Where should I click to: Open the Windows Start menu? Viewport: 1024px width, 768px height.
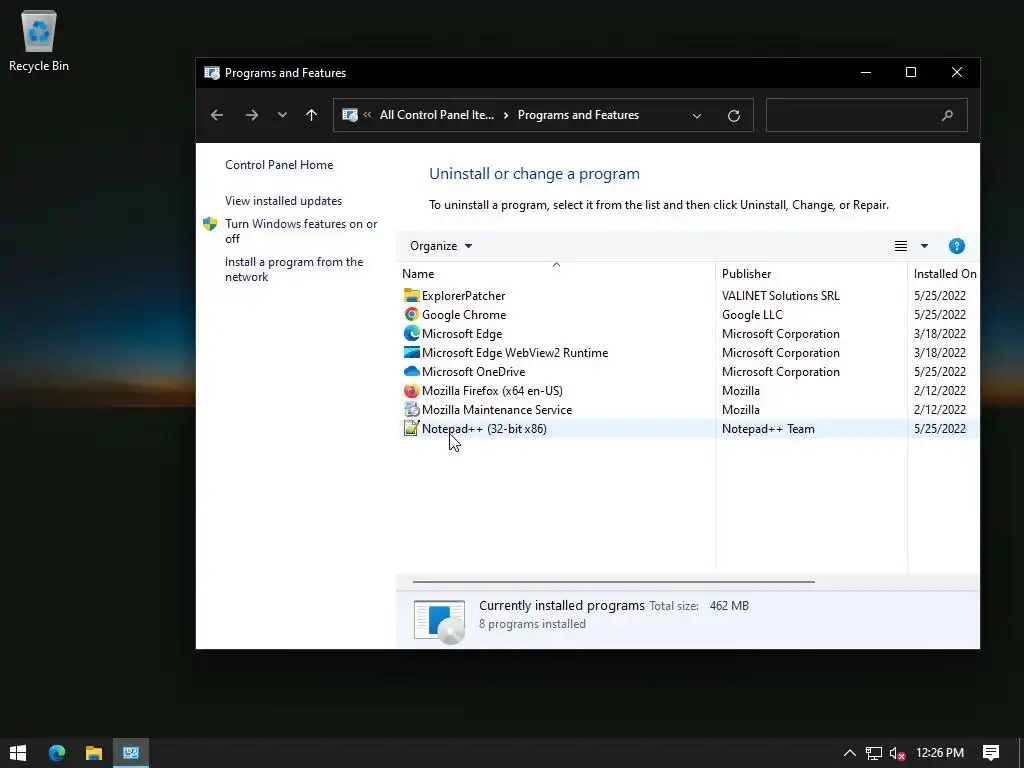tap(18, 753)
